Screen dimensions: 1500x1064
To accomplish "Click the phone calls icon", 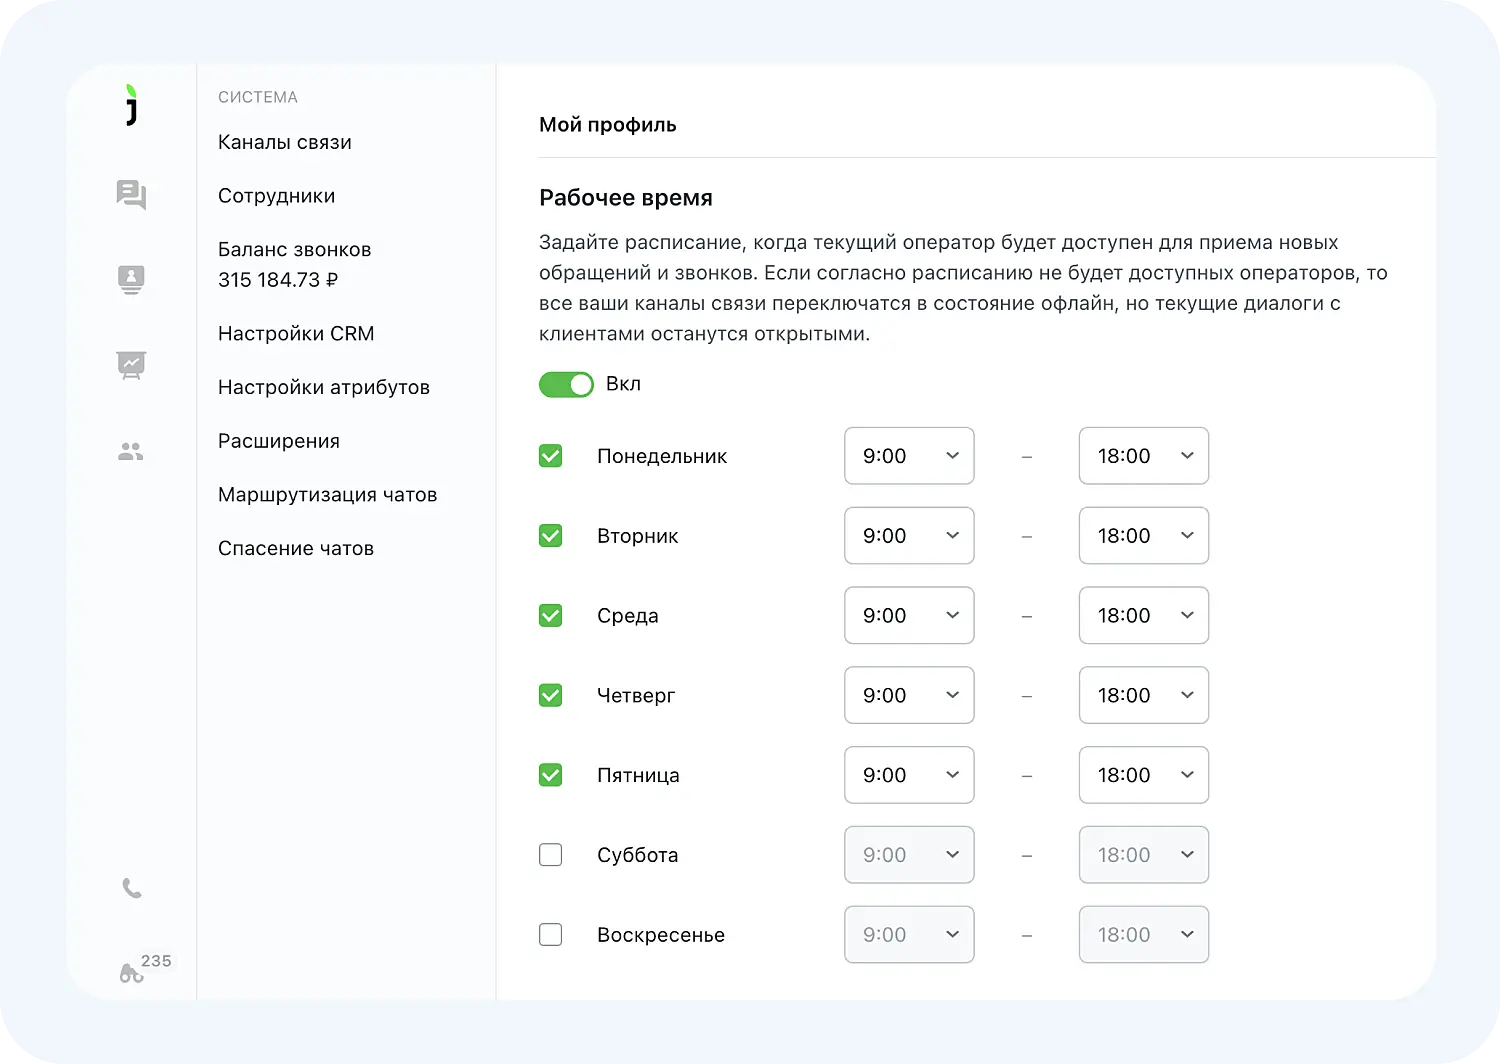I will coord(131,888).
